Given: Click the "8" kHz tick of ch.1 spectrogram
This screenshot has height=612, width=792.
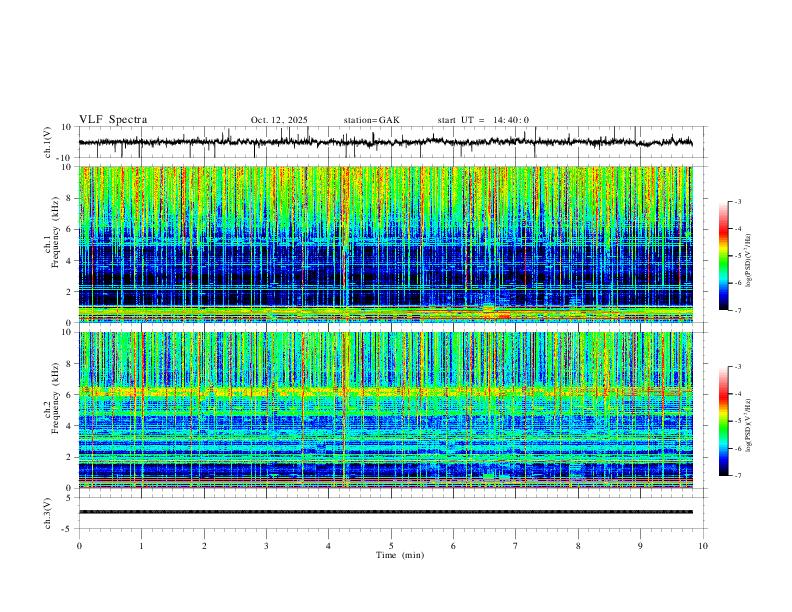Looking at the screenshot, I should click(x=69, y=198).
